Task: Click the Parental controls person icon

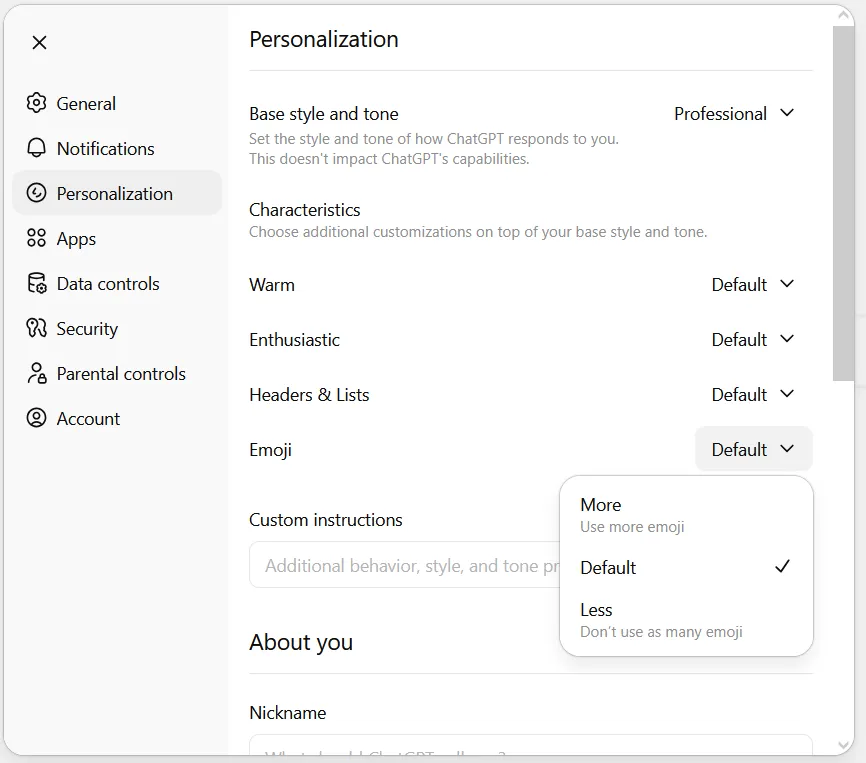Action: (37, 373)
